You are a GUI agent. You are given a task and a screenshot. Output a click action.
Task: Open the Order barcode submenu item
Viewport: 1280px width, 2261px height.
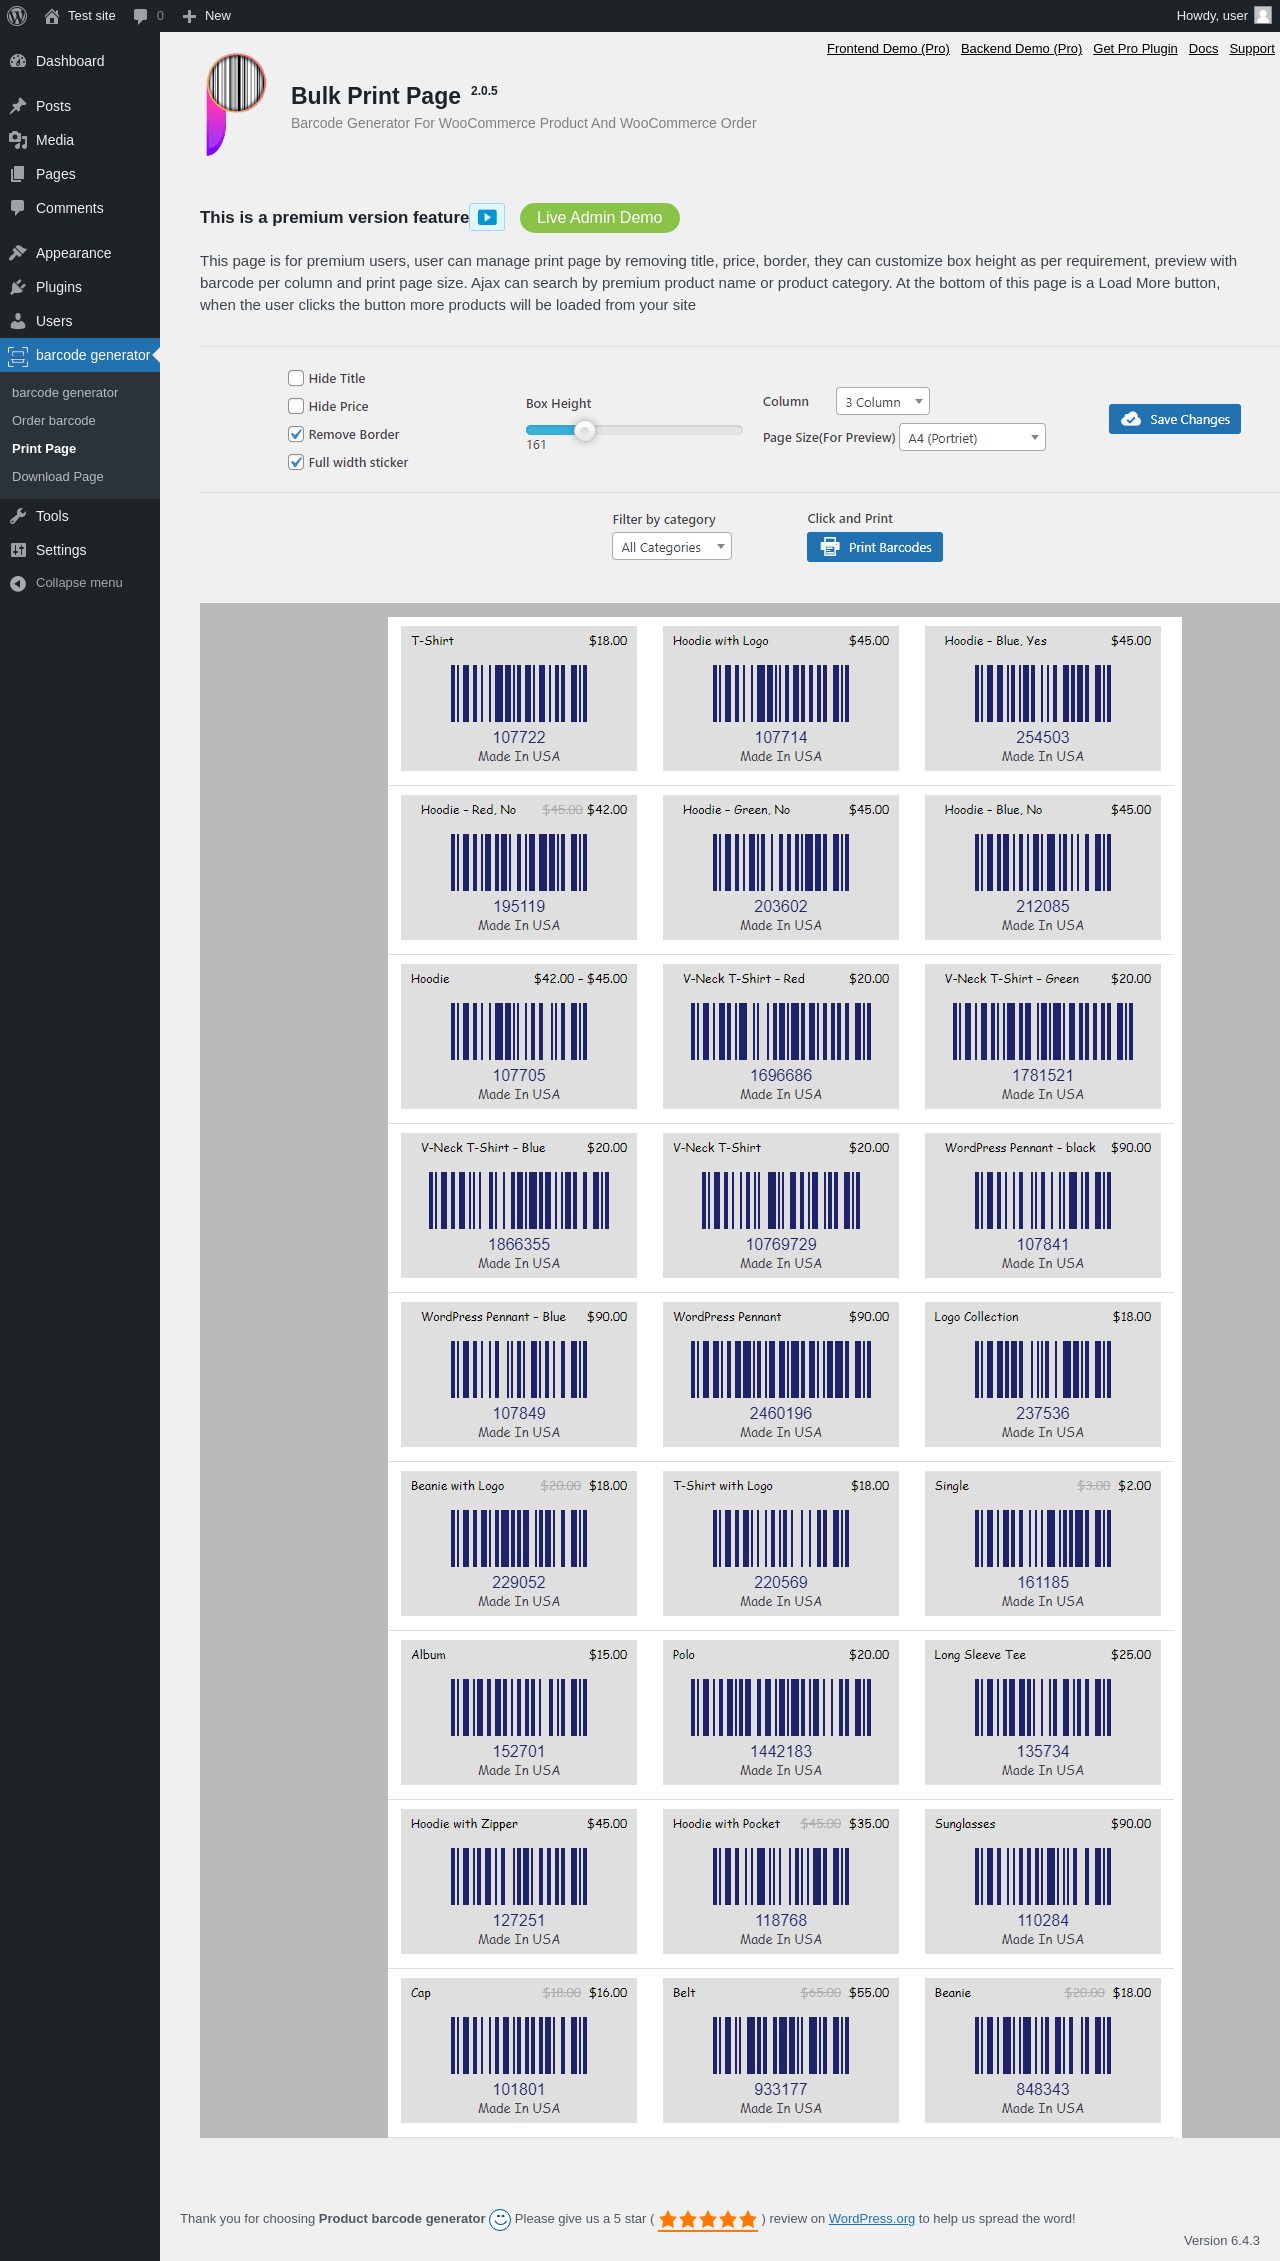54,421
